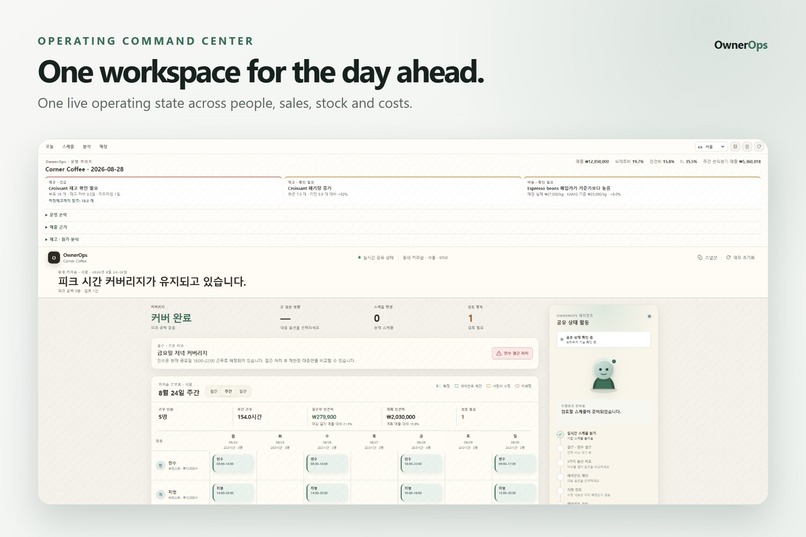Click the ₩12,850,000 sales figure in the header
The height and width of the screenshot is (537, 806).
tap(596, 161)
